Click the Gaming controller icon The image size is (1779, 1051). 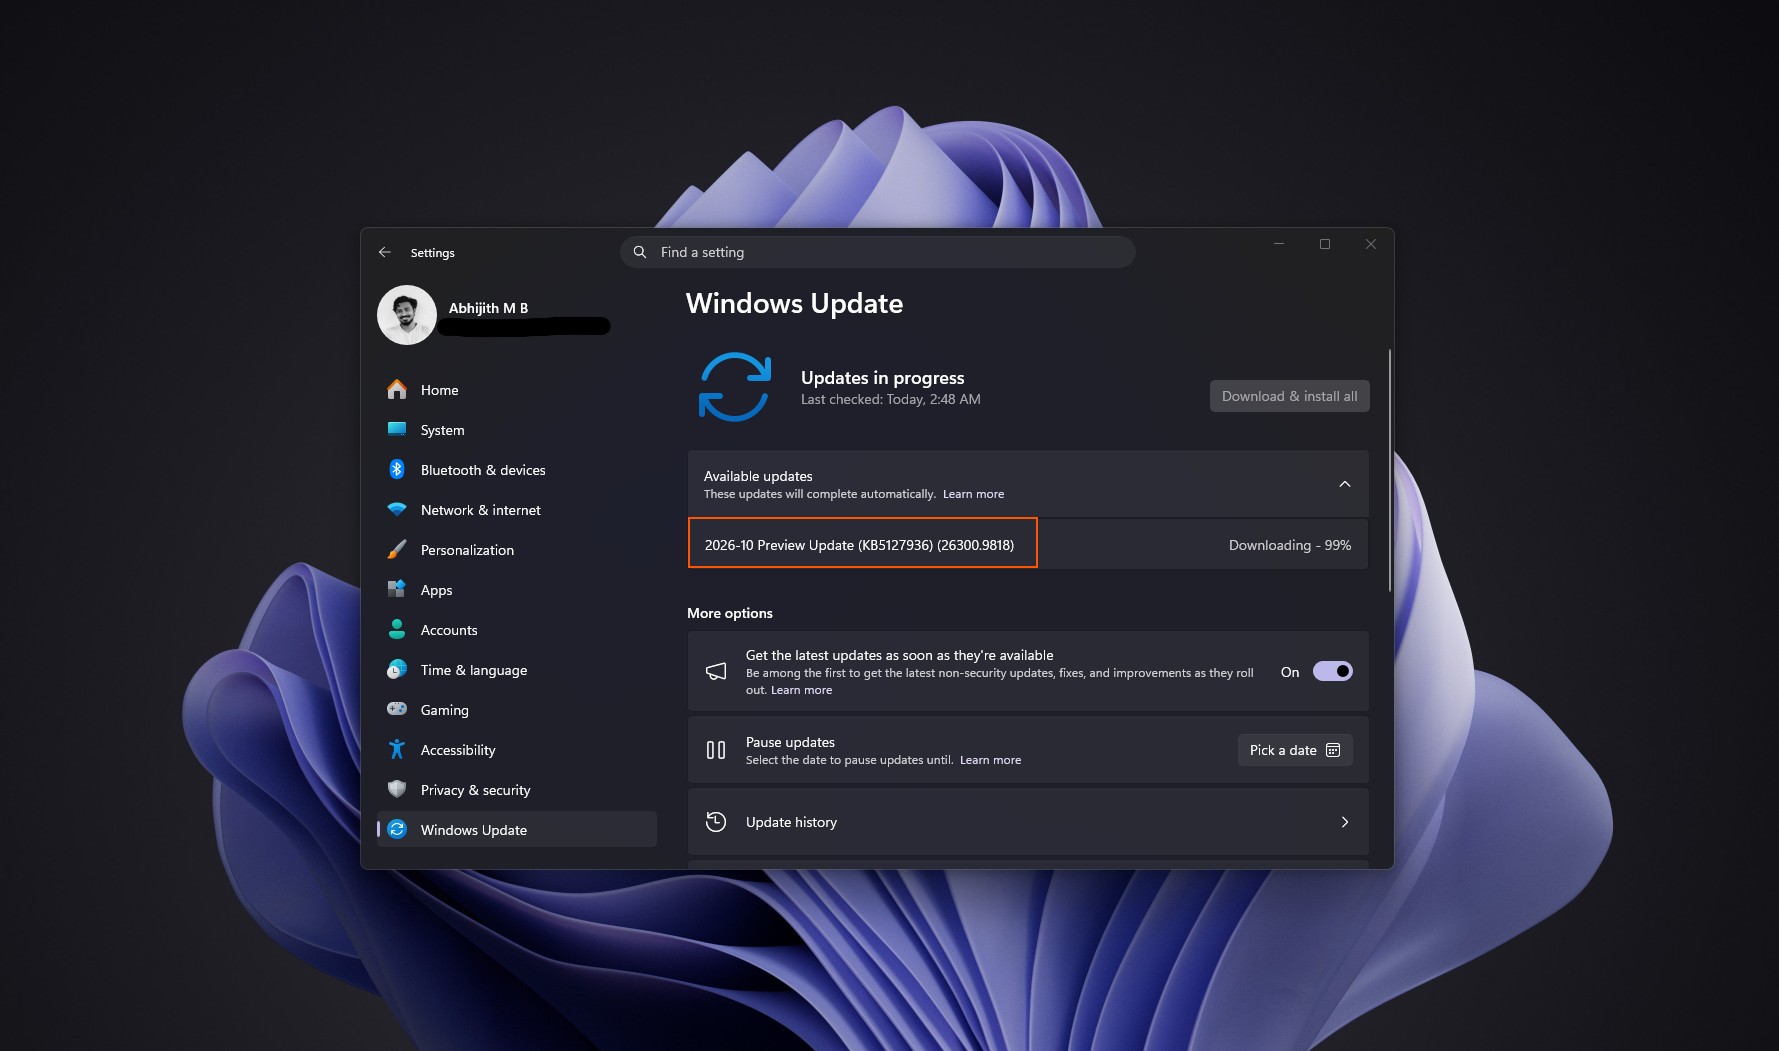coord(397,709)
